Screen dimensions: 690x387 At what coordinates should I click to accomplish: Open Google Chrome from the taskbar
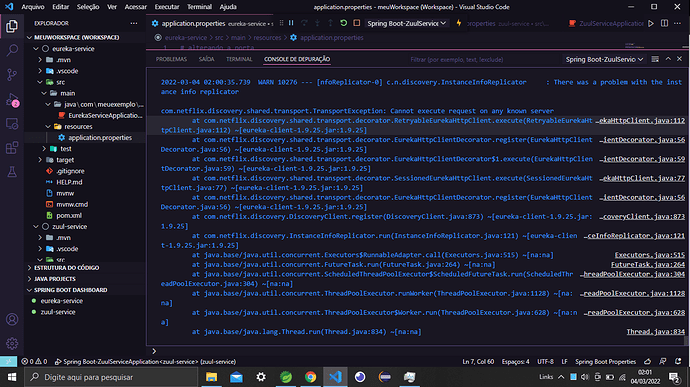[310, 377]
